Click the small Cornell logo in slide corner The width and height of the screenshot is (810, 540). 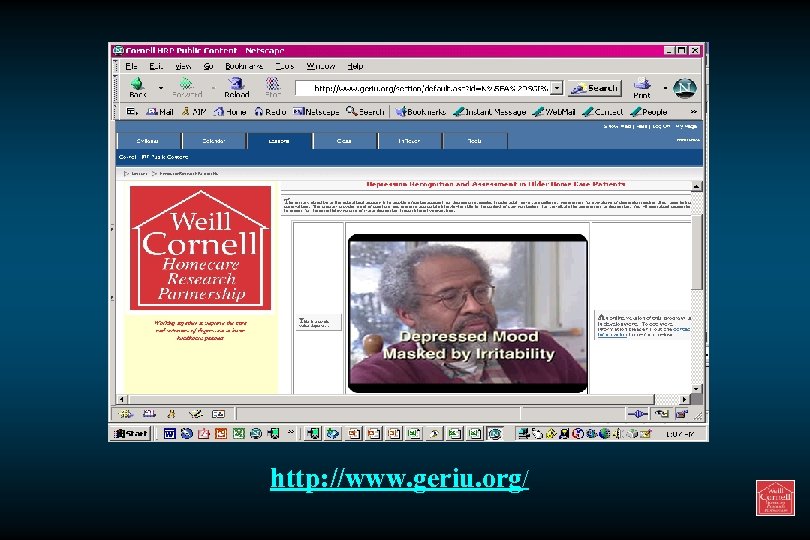[775, 498]
